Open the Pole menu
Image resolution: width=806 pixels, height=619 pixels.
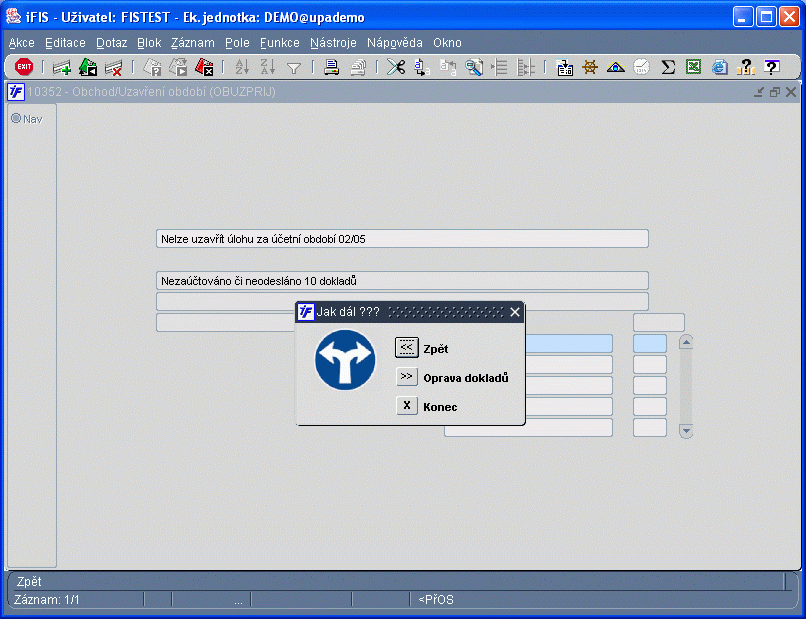(237, 43)
